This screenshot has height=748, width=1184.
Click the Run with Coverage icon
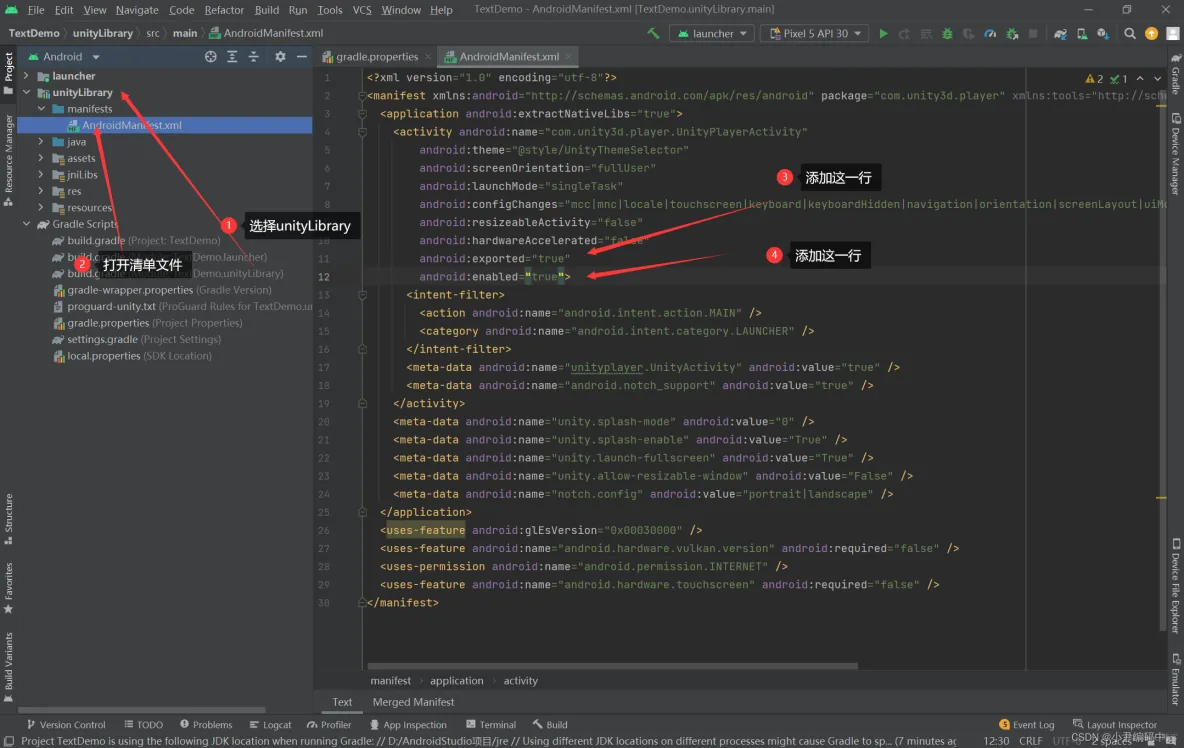pos(968,33)
